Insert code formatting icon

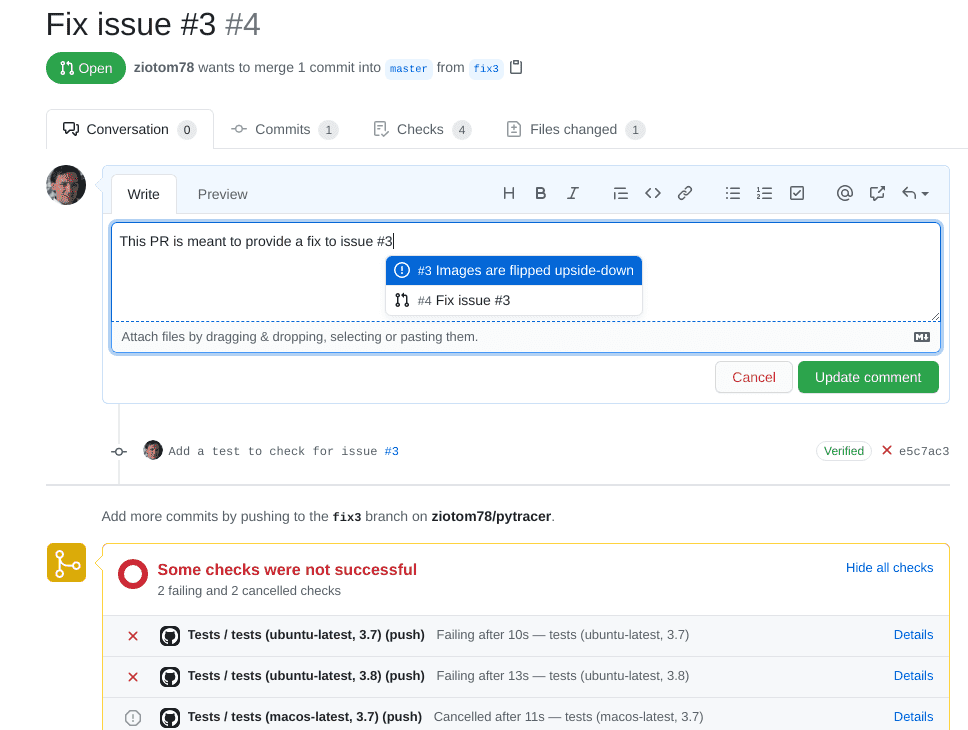tap(653, 194)
